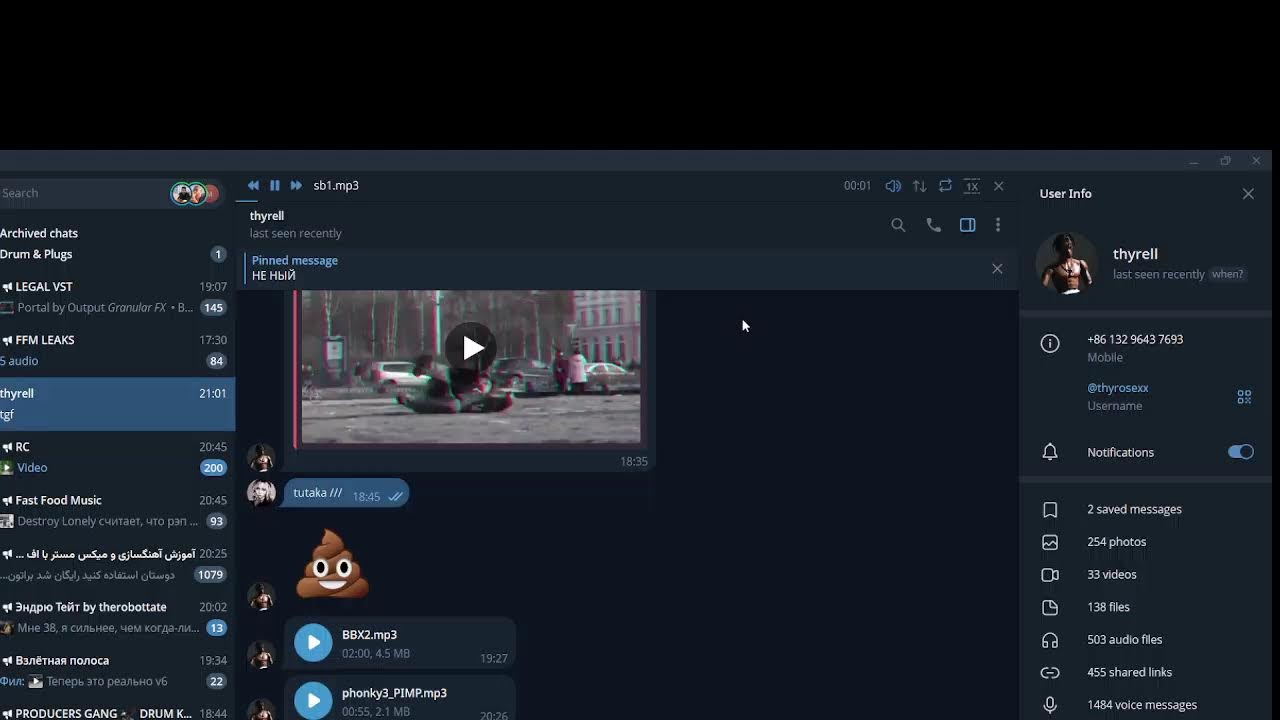This screenshot has height=720, width=1280.
Task: Mute the audio player volume
Action: (893, 186)
